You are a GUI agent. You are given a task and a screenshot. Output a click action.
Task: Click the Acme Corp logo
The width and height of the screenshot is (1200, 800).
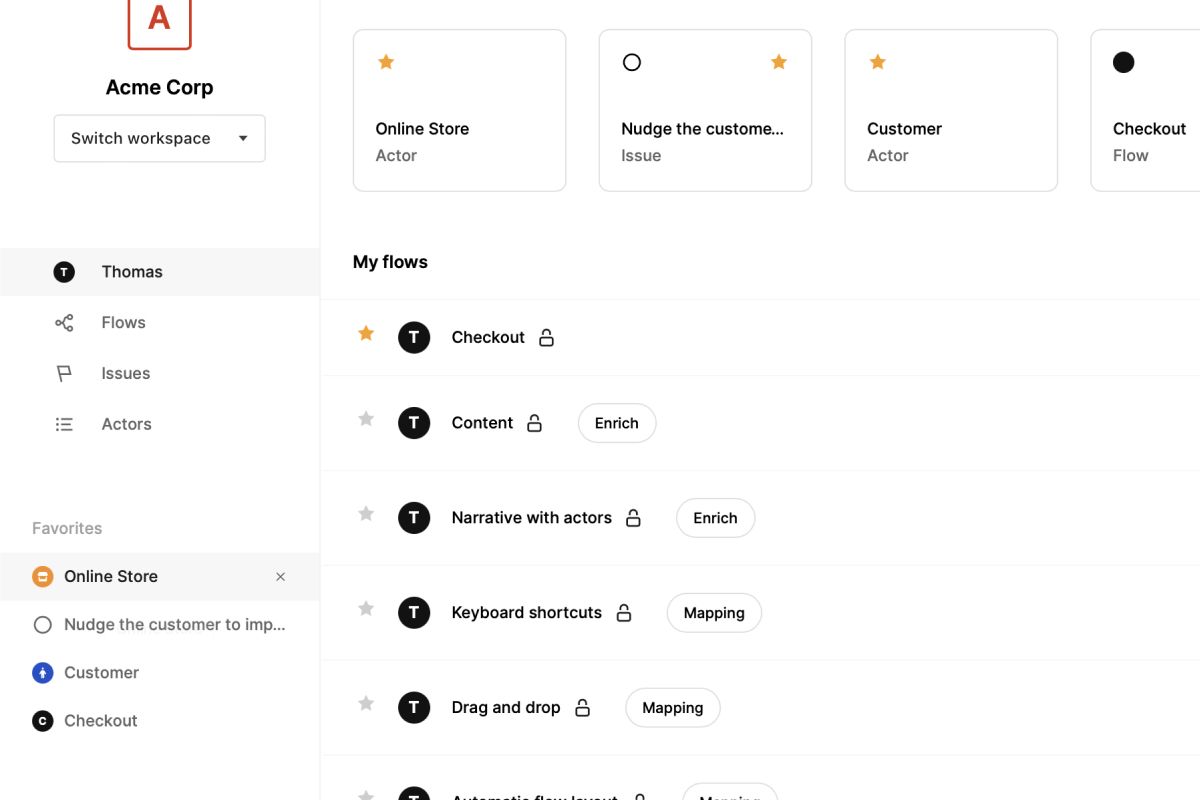(x=159, y=20)
